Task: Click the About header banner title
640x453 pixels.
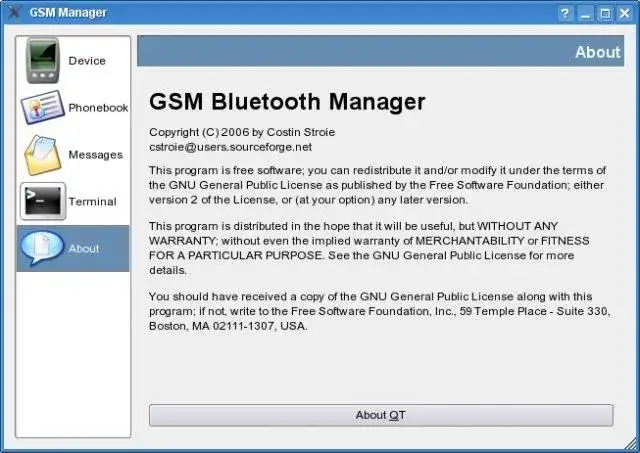Action: 598,52
